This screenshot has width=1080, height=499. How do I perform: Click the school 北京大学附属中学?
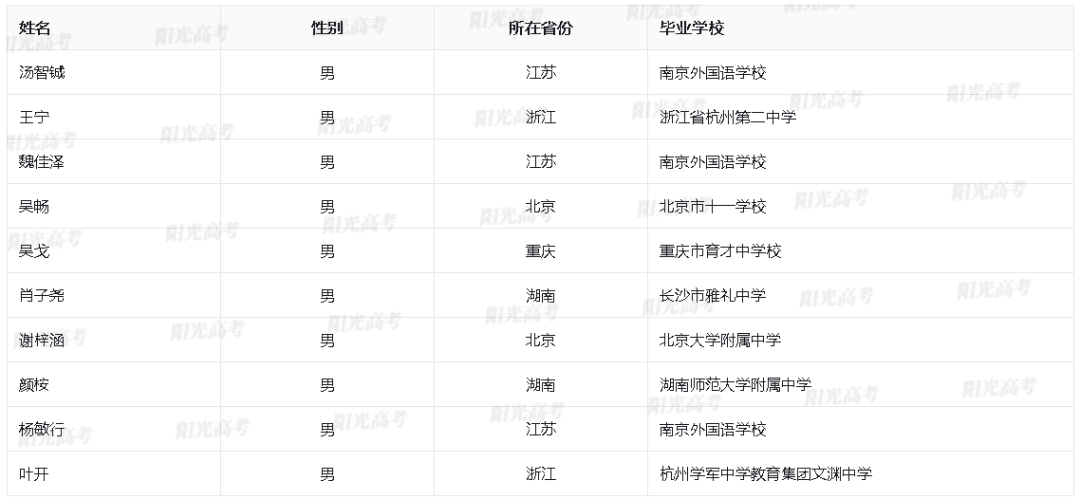(x=720, y=340)
